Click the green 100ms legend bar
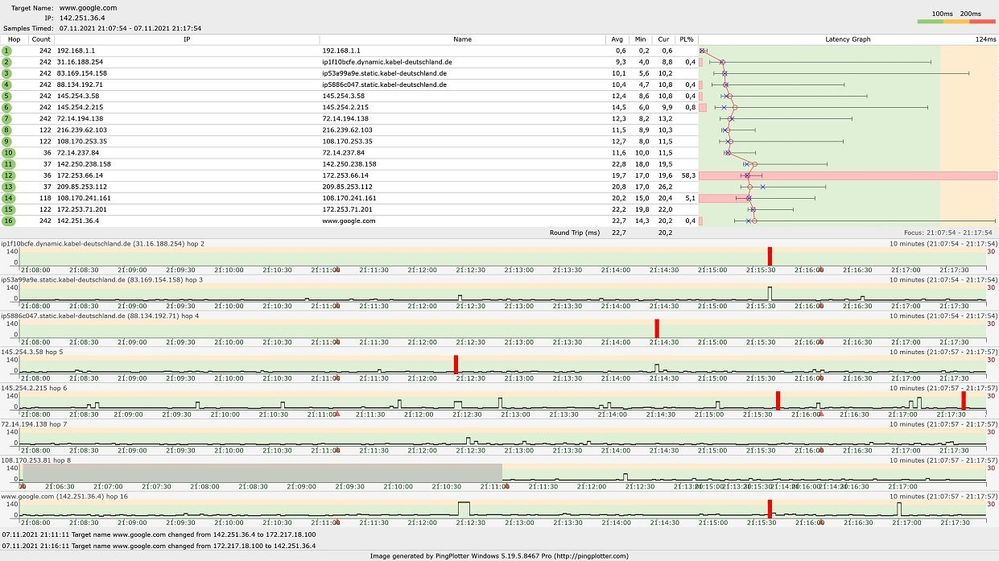The image size is (999, 561). tap(930, 22)
